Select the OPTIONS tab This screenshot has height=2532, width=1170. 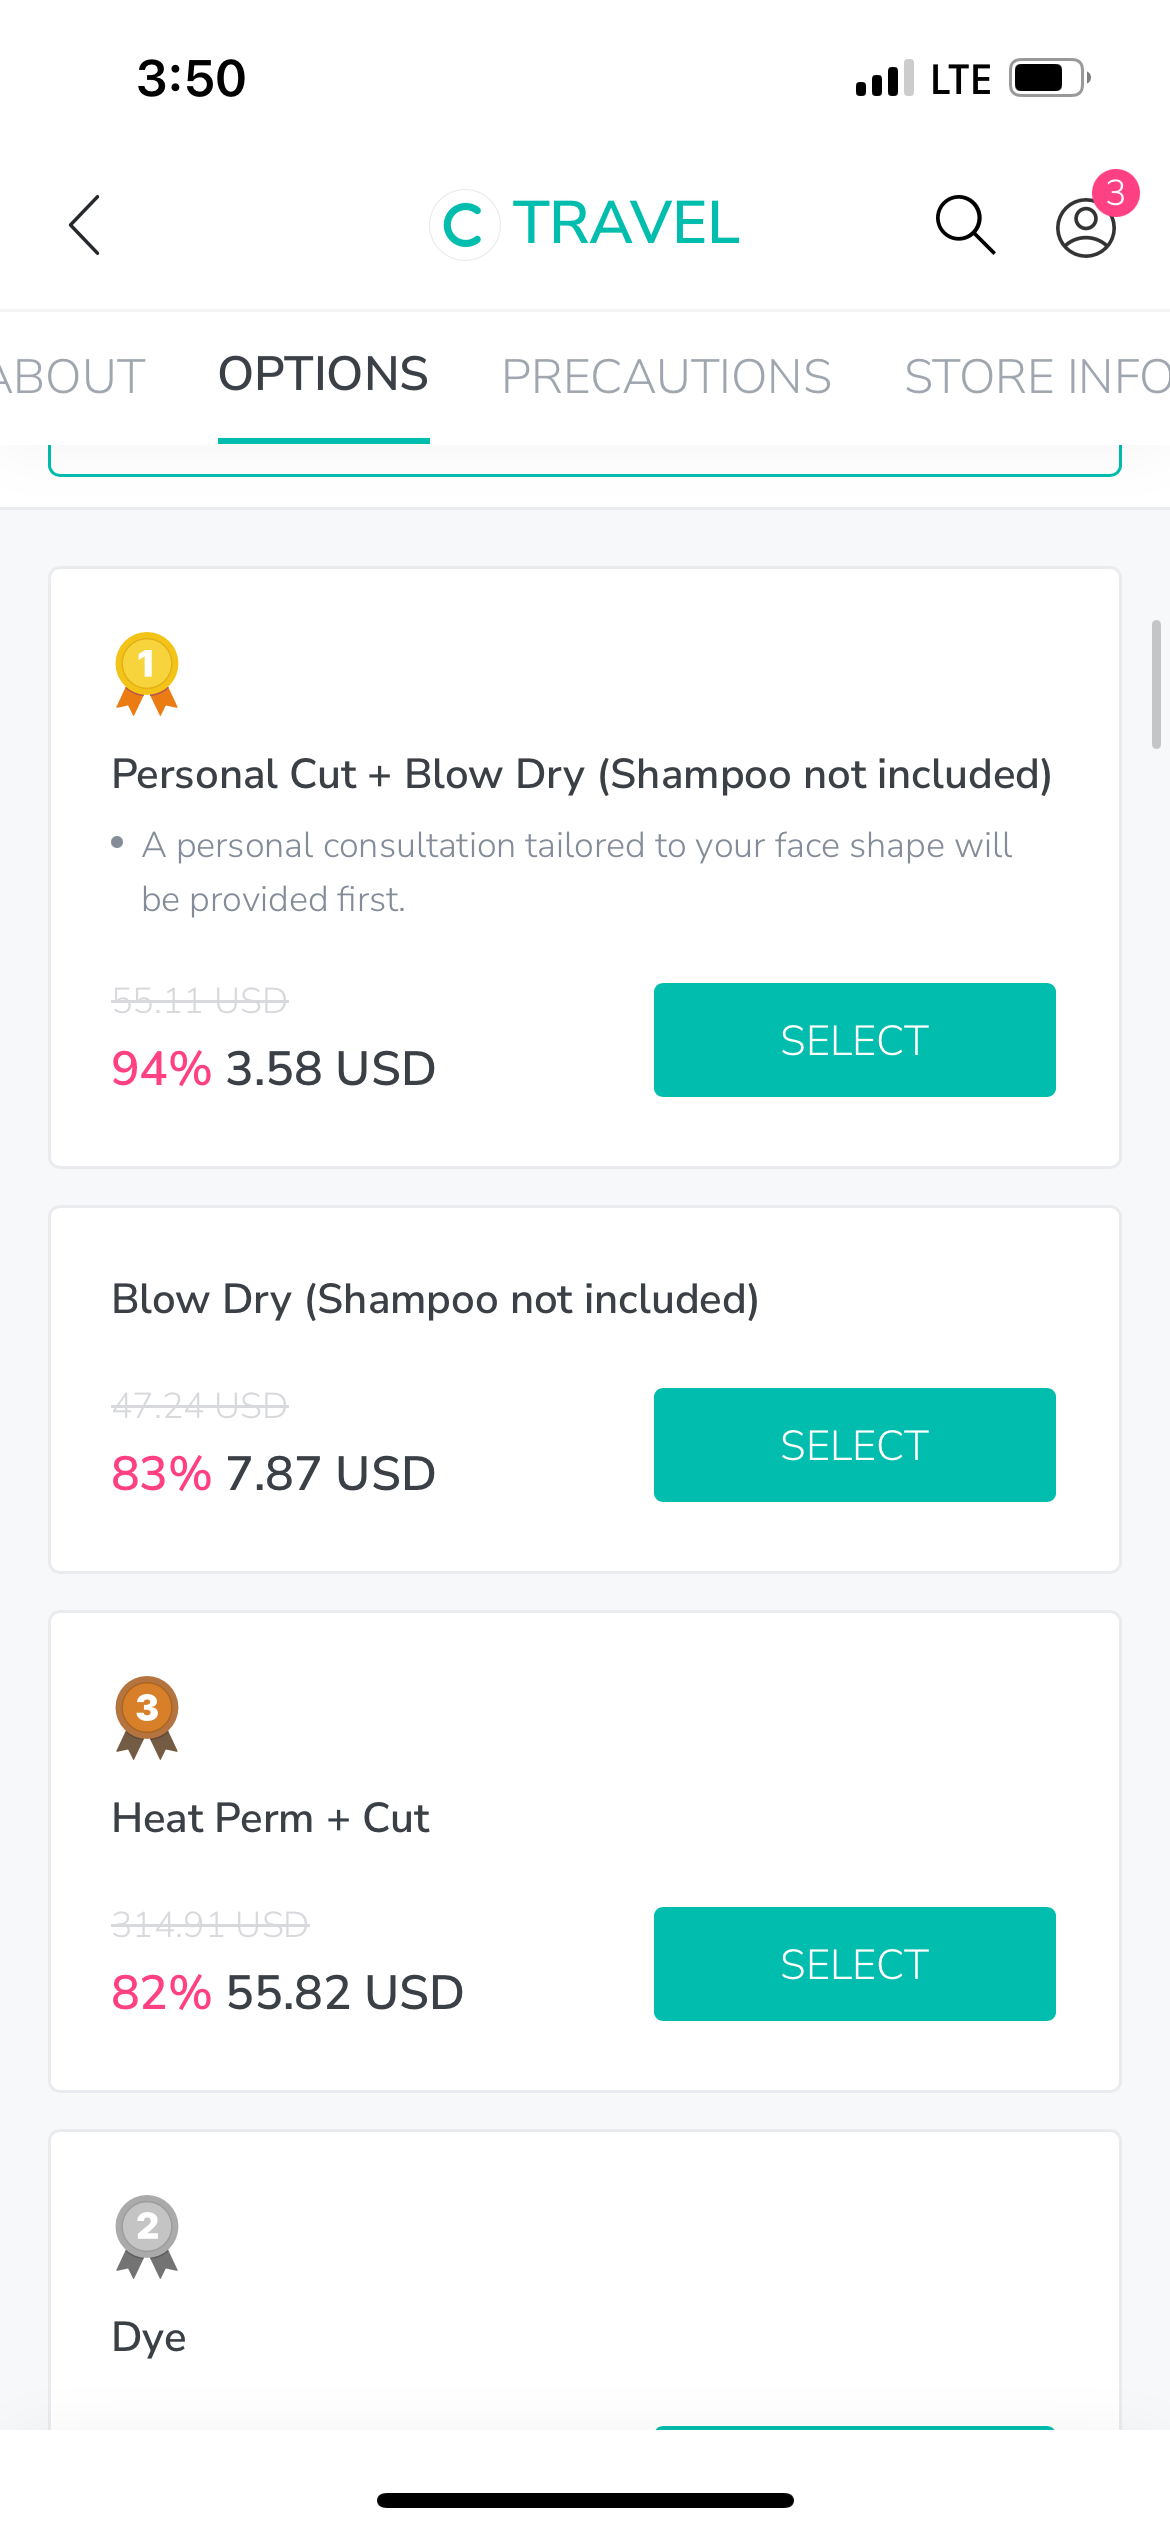[x=323, y=375]
